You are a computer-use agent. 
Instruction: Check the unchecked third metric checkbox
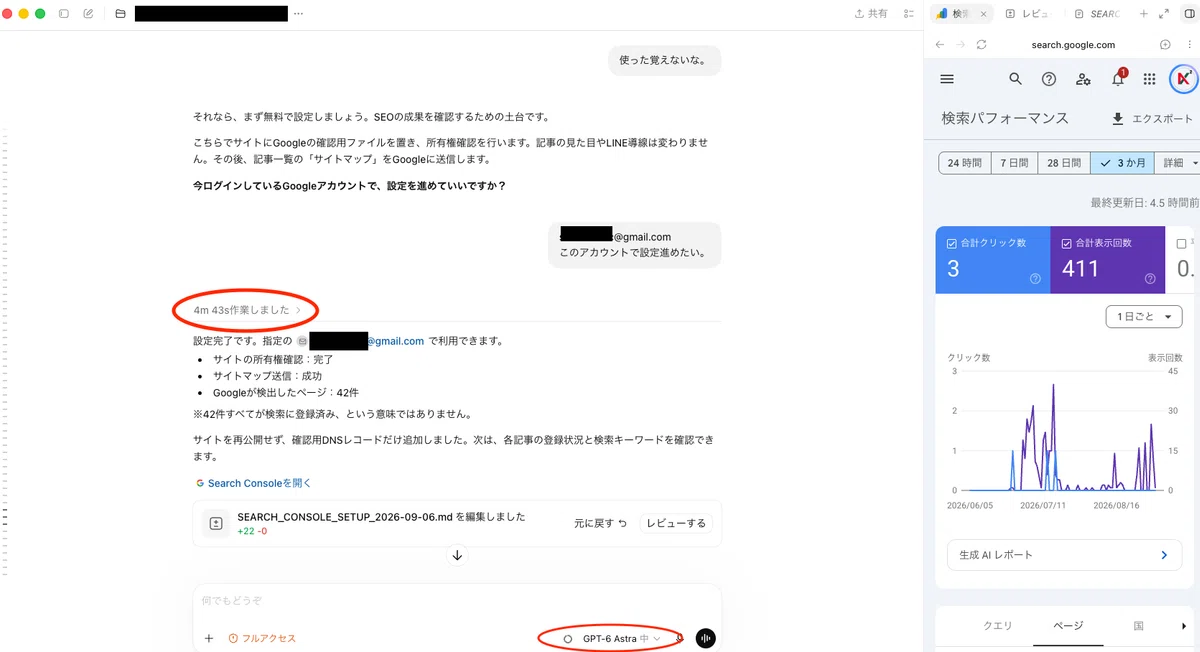click(x=1181, y=243)
